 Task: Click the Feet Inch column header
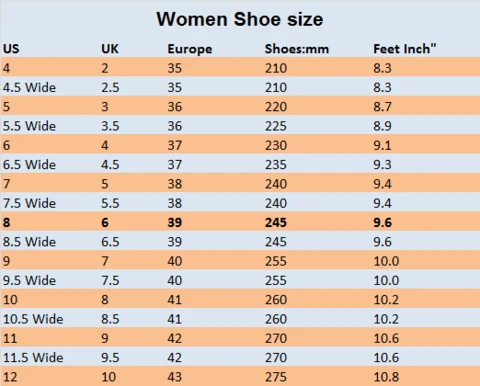click(x=404, y=49)
